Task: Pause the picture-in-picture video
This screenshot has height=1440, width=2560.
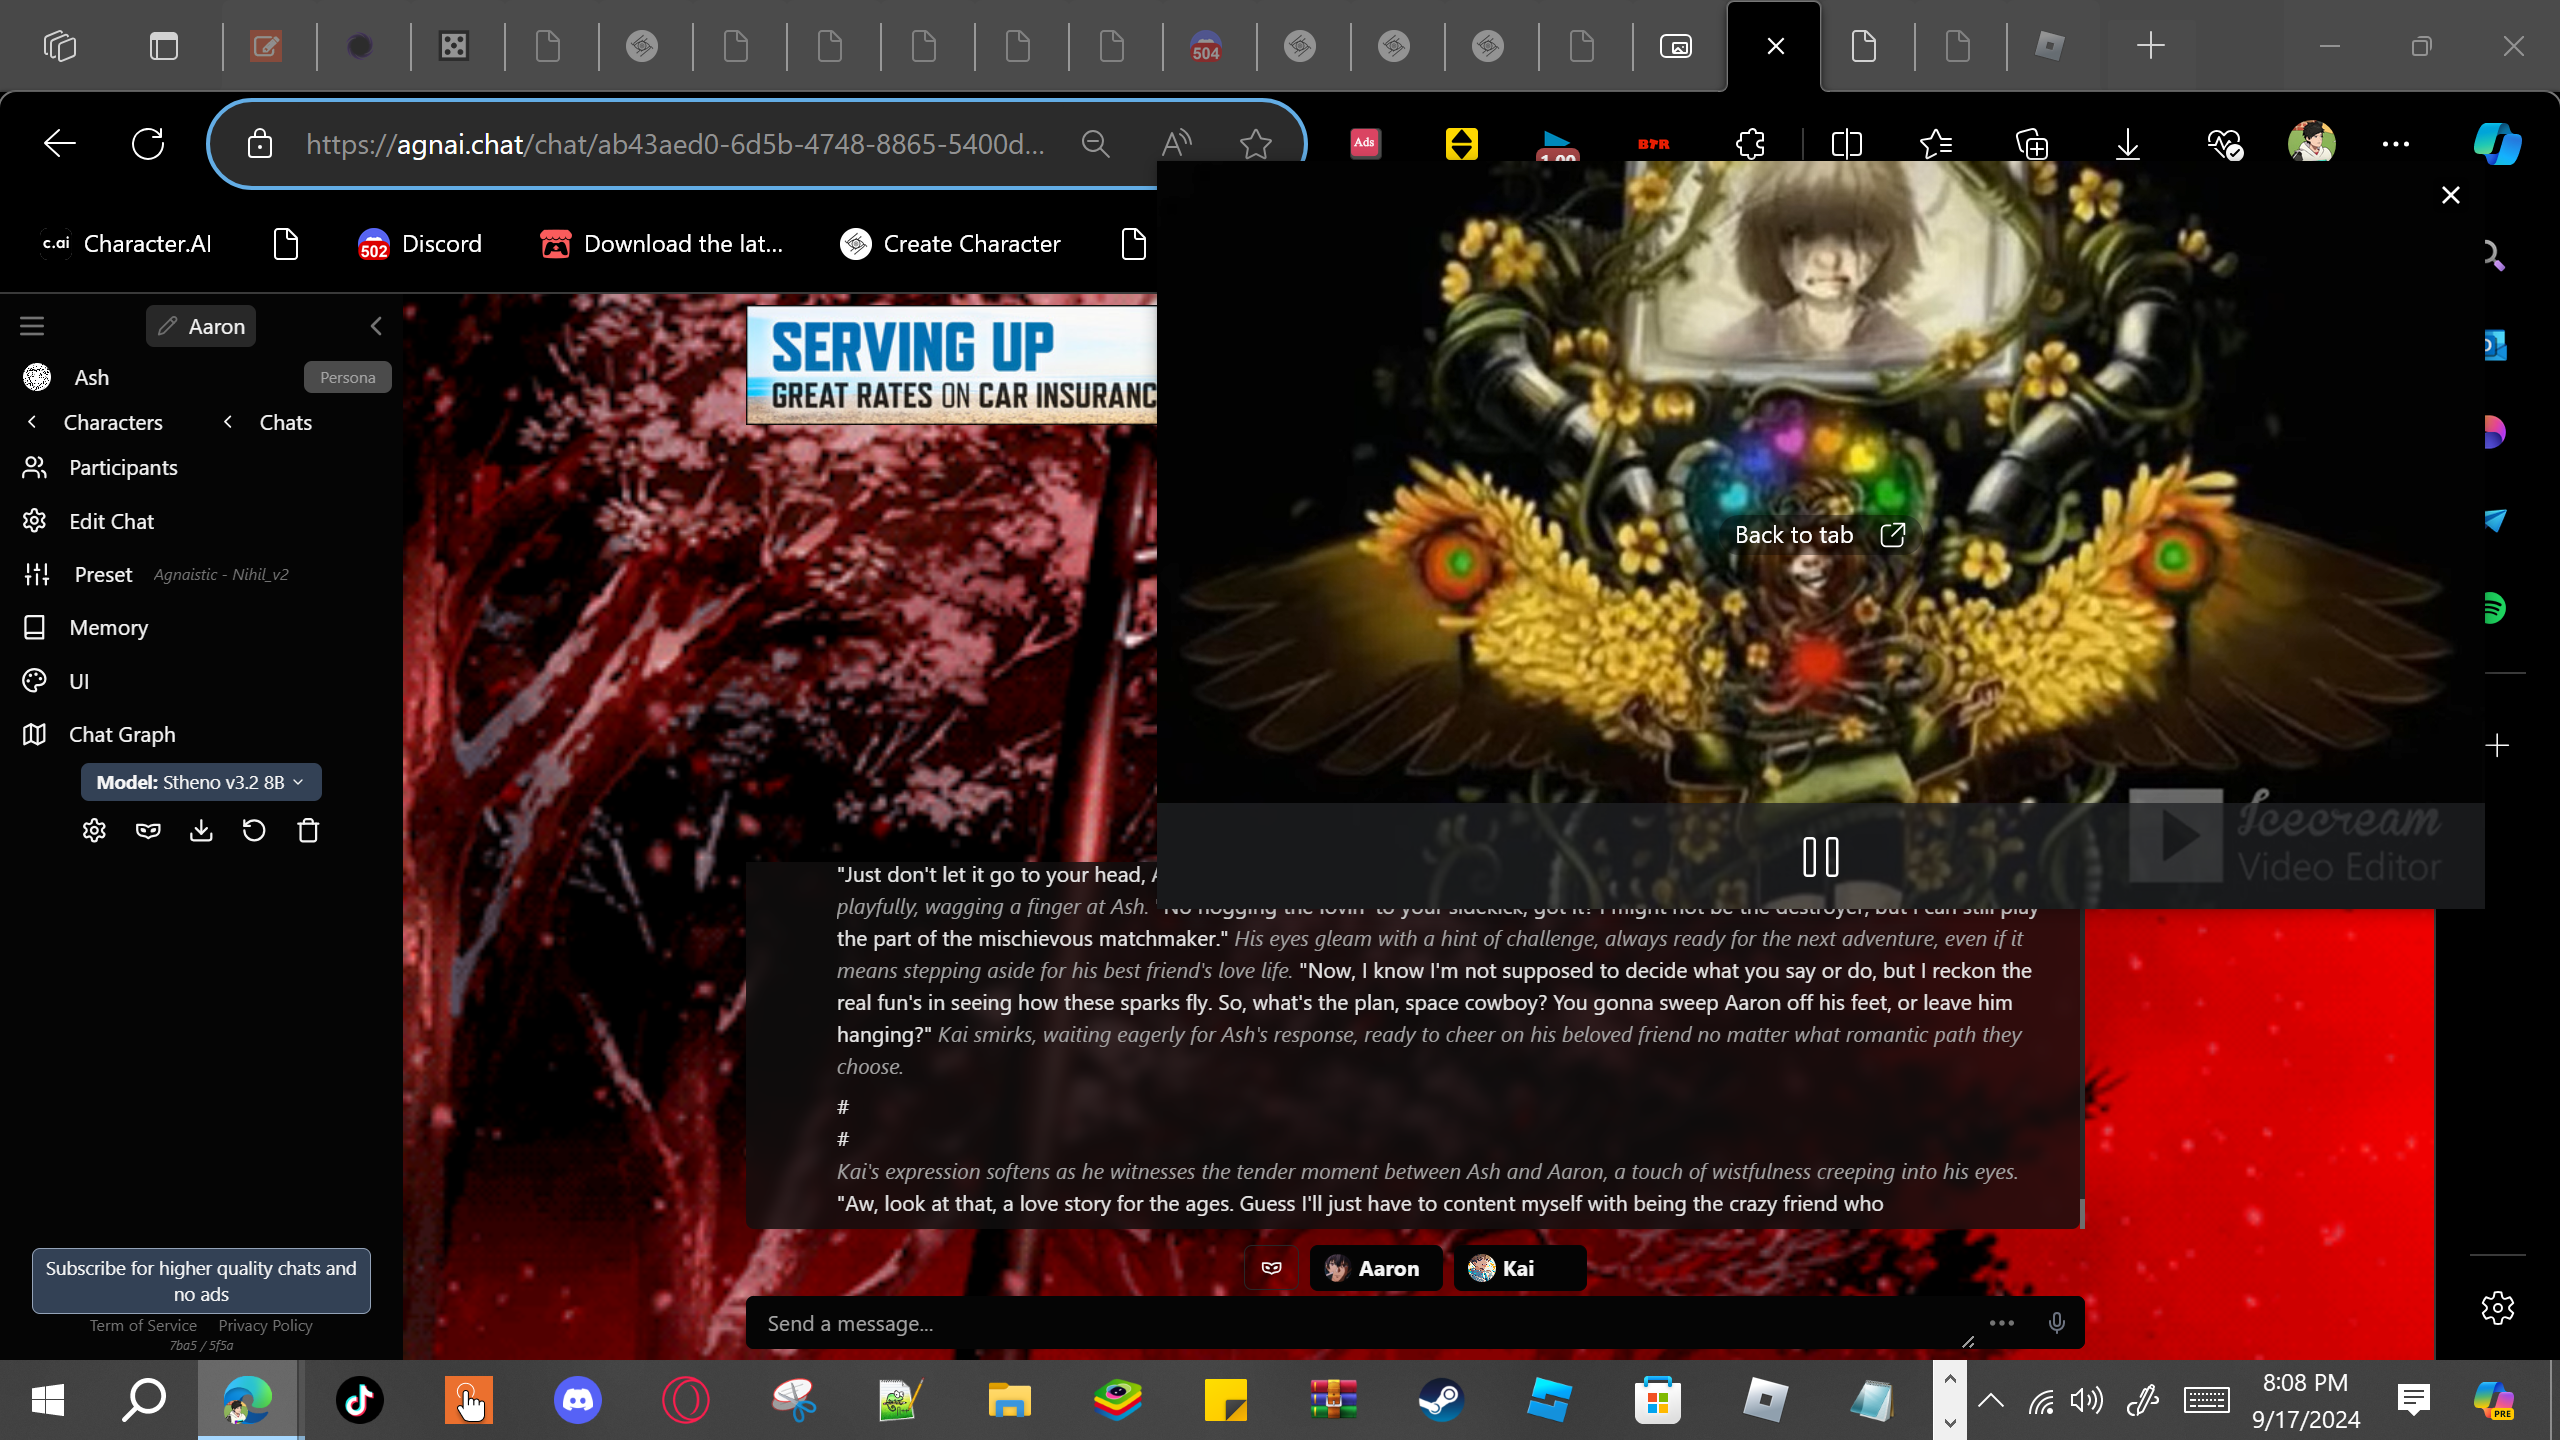Action: (x=1820, y=857)
